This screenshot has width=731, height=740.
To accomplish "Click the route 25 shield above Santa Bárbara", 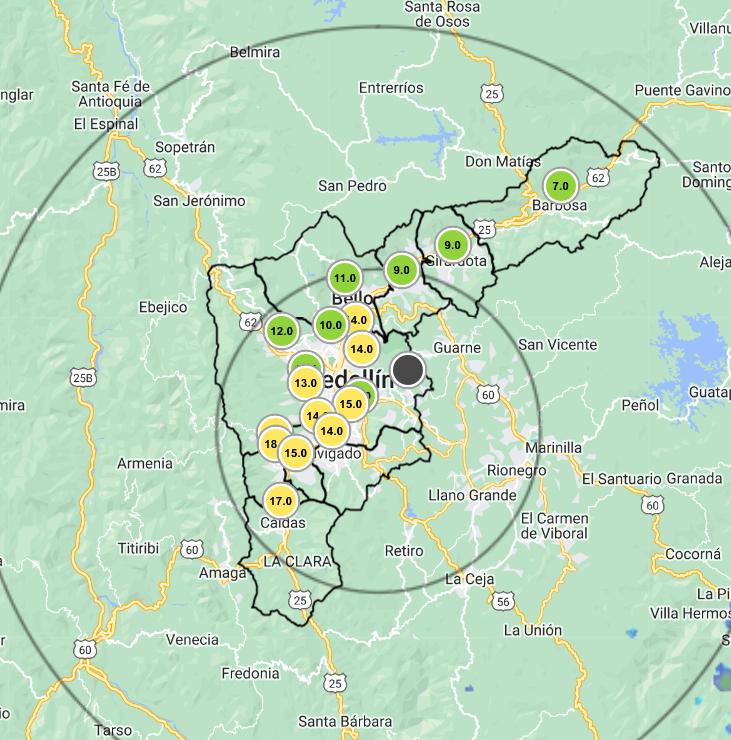I will [335, 683].
